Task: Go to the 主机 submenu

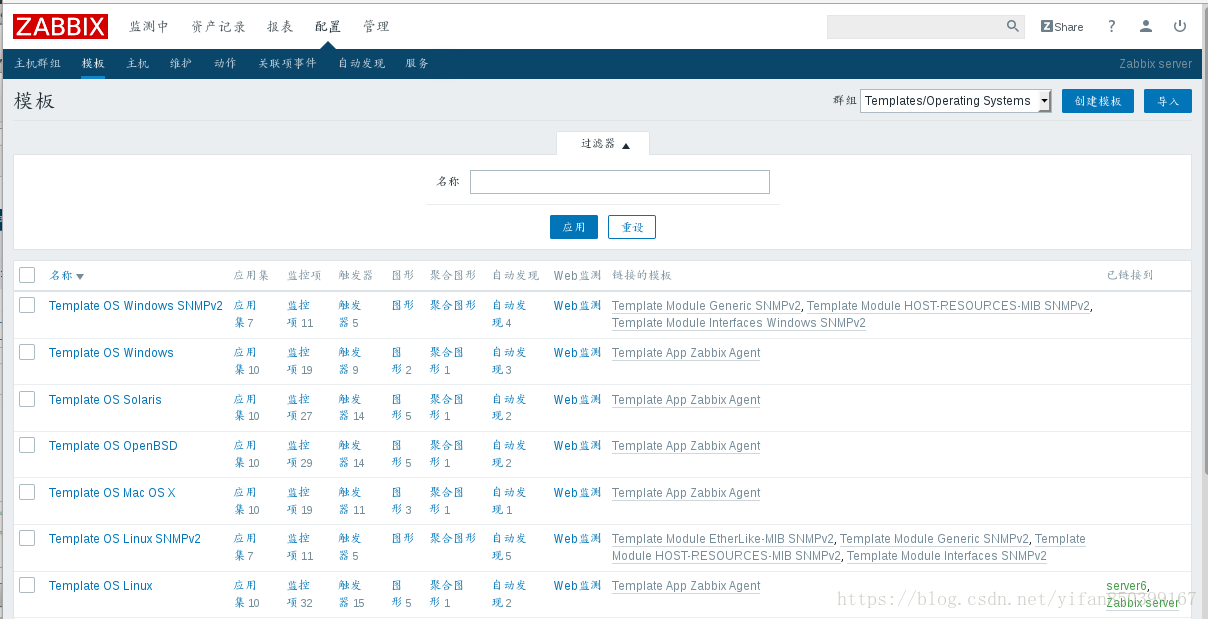Action: [x=137, y=63]
